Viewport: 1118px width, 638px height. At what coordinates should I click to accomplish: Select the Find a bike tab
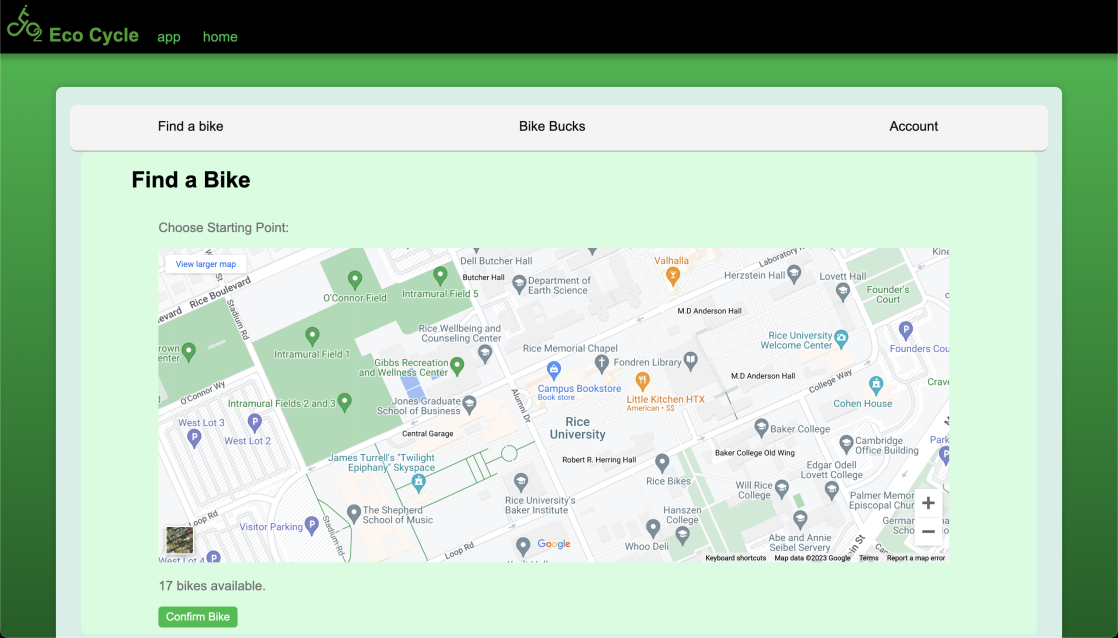(x=190, y=126)
